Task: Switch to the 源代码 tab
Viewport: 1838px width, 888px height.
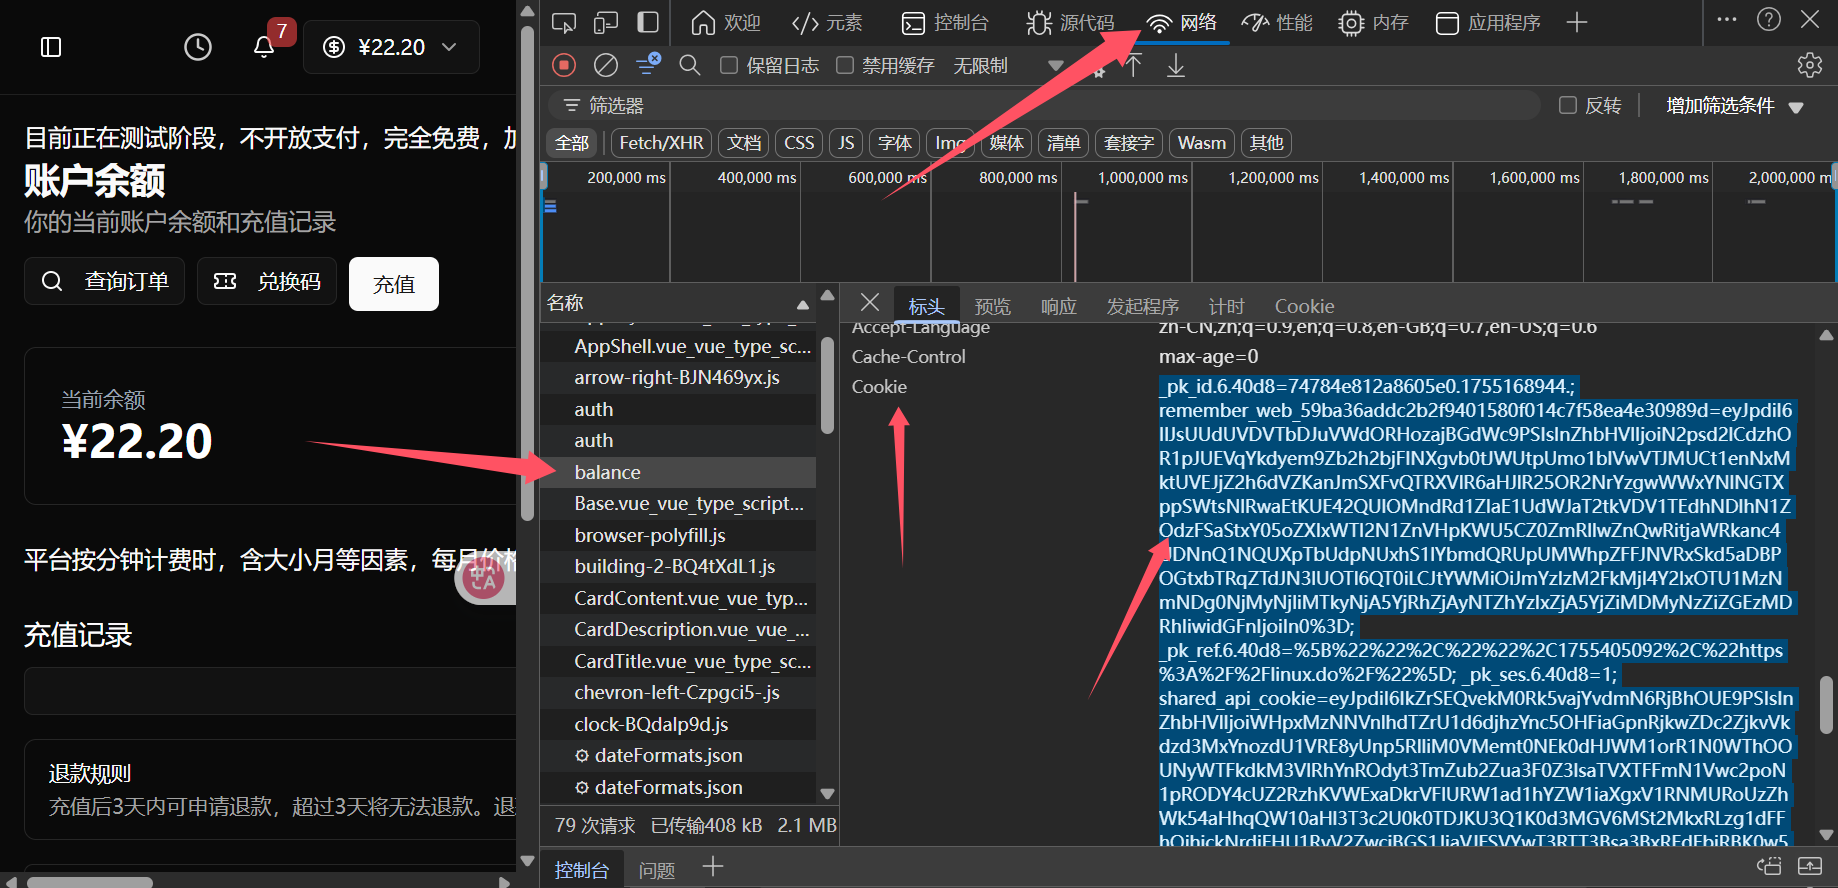Action: 1070,22
